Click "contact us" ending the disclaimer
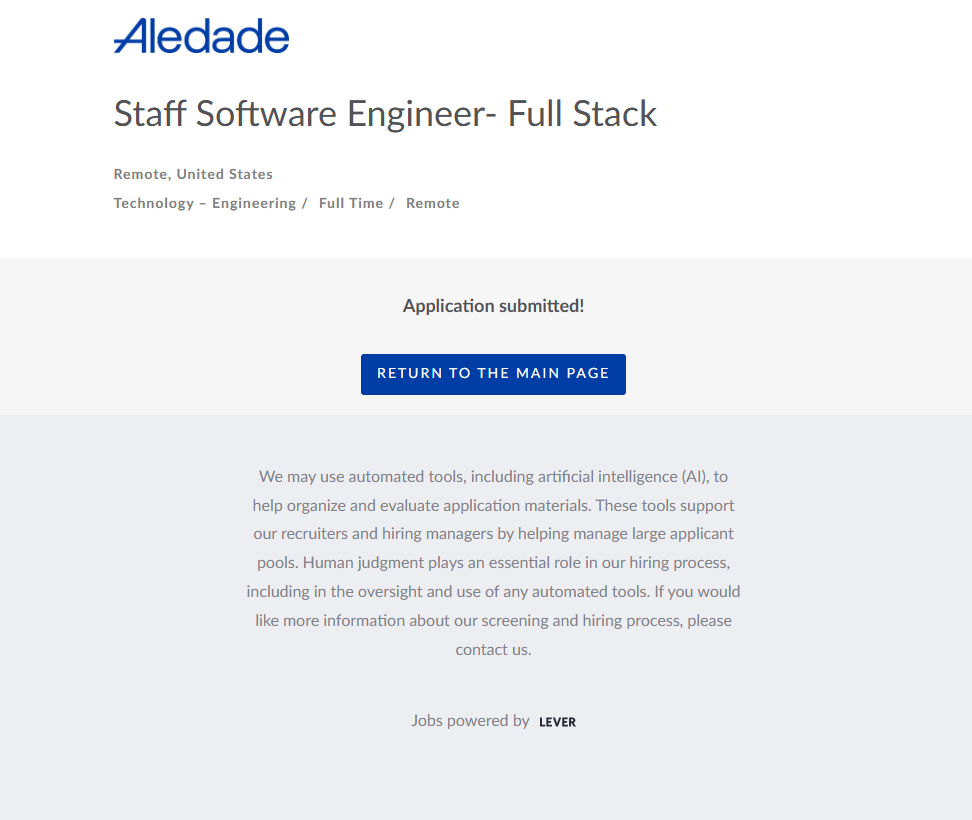Screen dimensions: 972x820 (x=492, y=650)
